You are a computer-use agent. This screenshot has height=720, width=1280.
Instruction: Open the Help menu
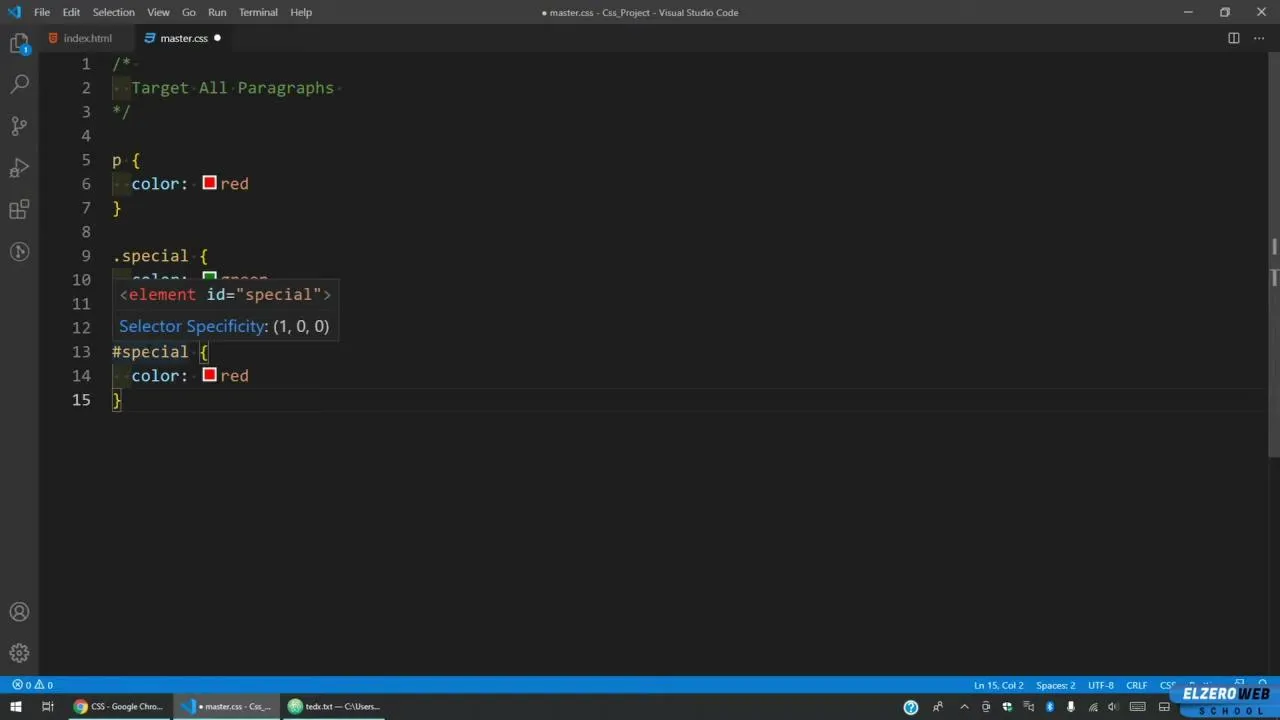coord(301,12)
